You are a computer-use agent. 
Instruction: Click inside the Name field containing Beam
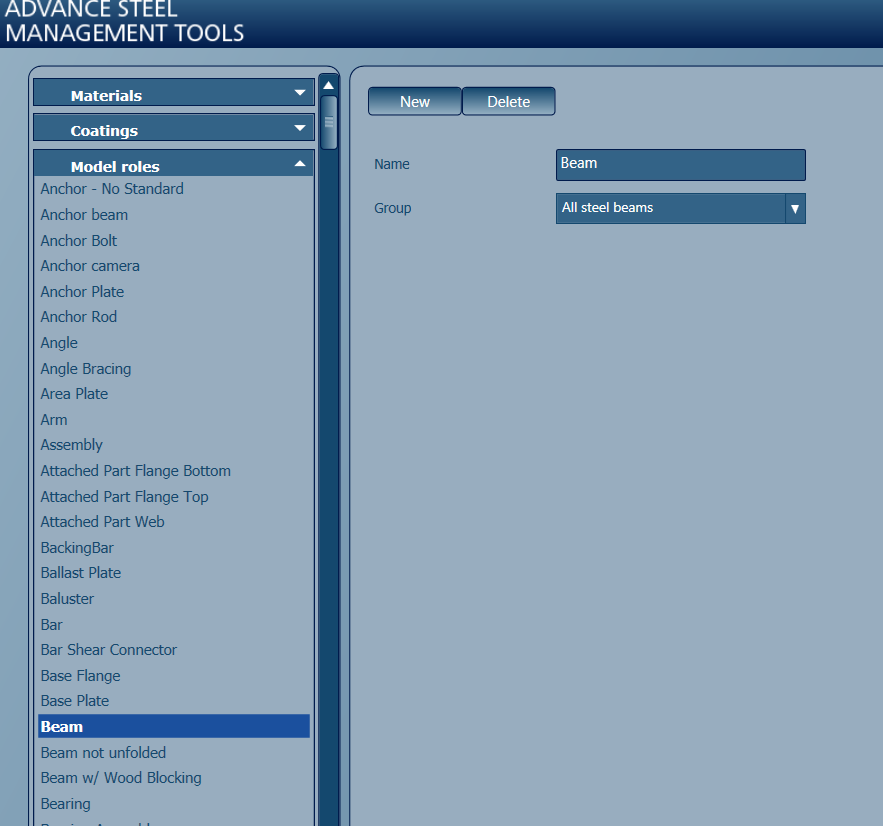680,164
